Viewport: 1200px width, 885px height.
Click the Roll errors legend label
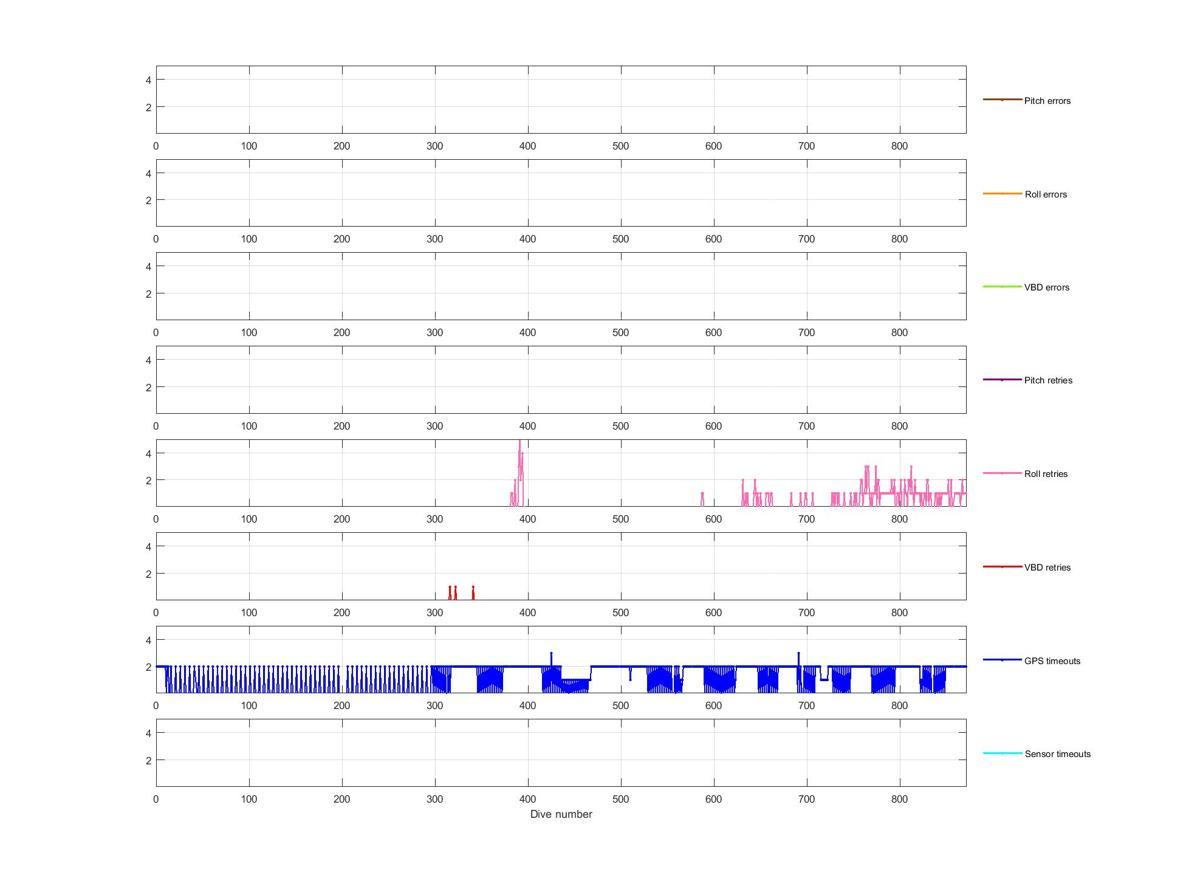[x=1045, y=194]
